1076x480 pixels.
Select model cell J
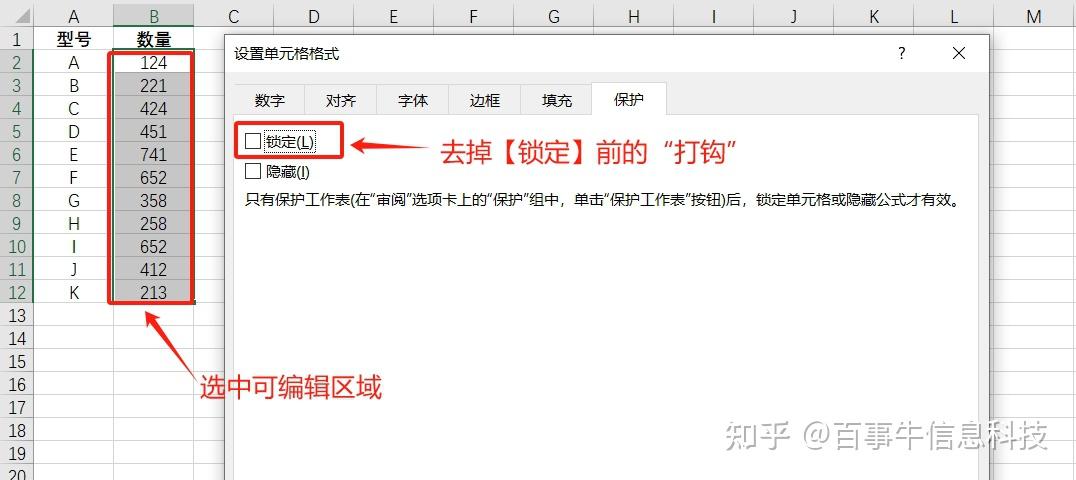pyautogui.click(x=73, y=270)
